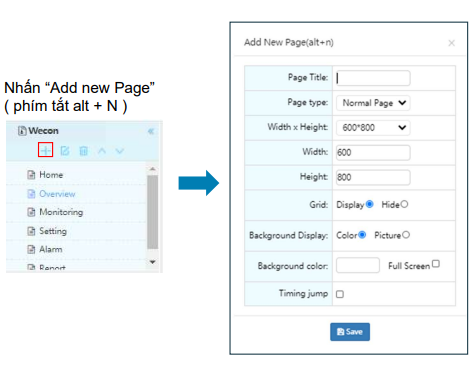The width and height of the screenshot is (475, 374).
Task: Click scroll up arrow in page list
Action: point(152,169)
